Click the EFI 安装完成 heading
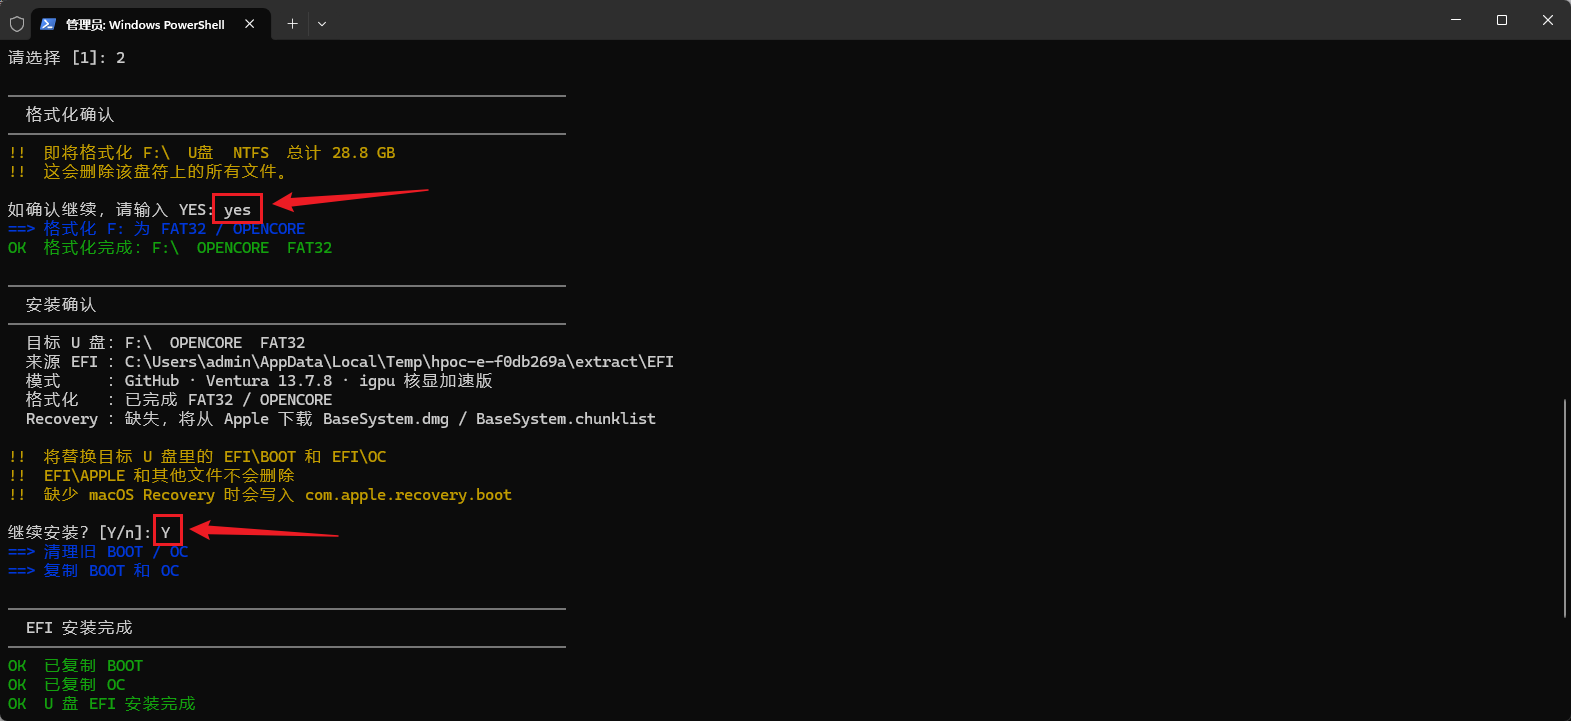1571x721 pixels. point(79,628)
